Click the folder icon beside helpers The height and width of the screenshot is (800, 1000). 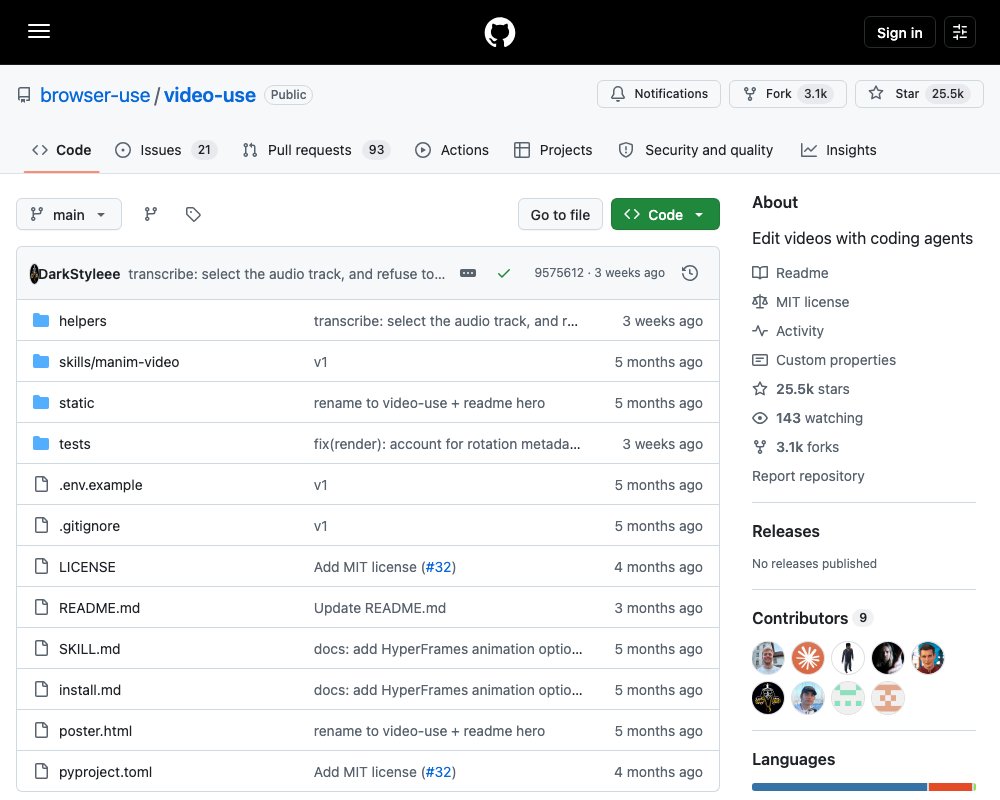(x=41, y=320)
